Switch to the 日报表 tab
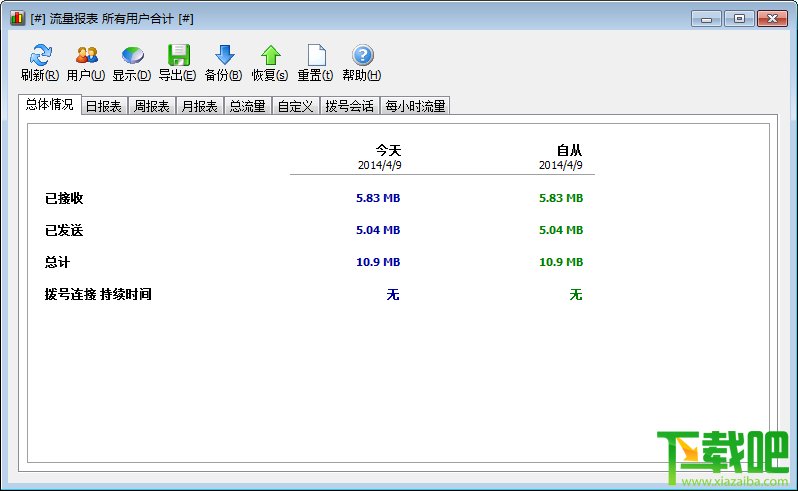 pyautogui.click(x=104, y=106)
